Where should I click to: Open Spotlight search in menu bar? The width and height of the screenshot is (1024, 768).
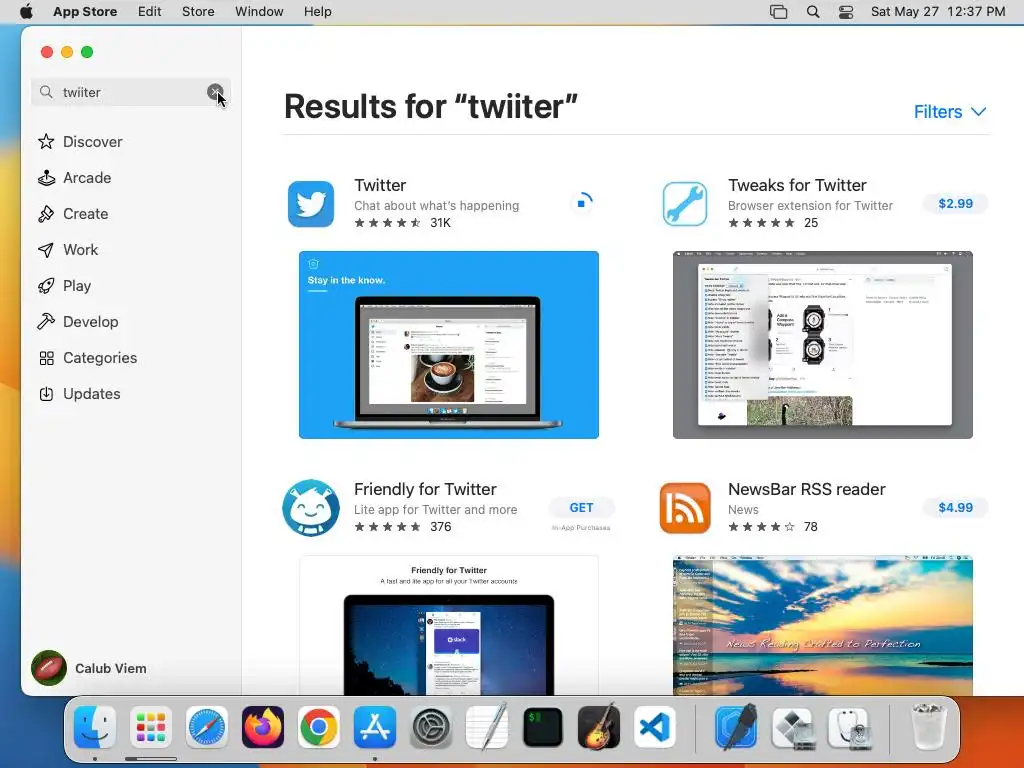tap(813, 11)
